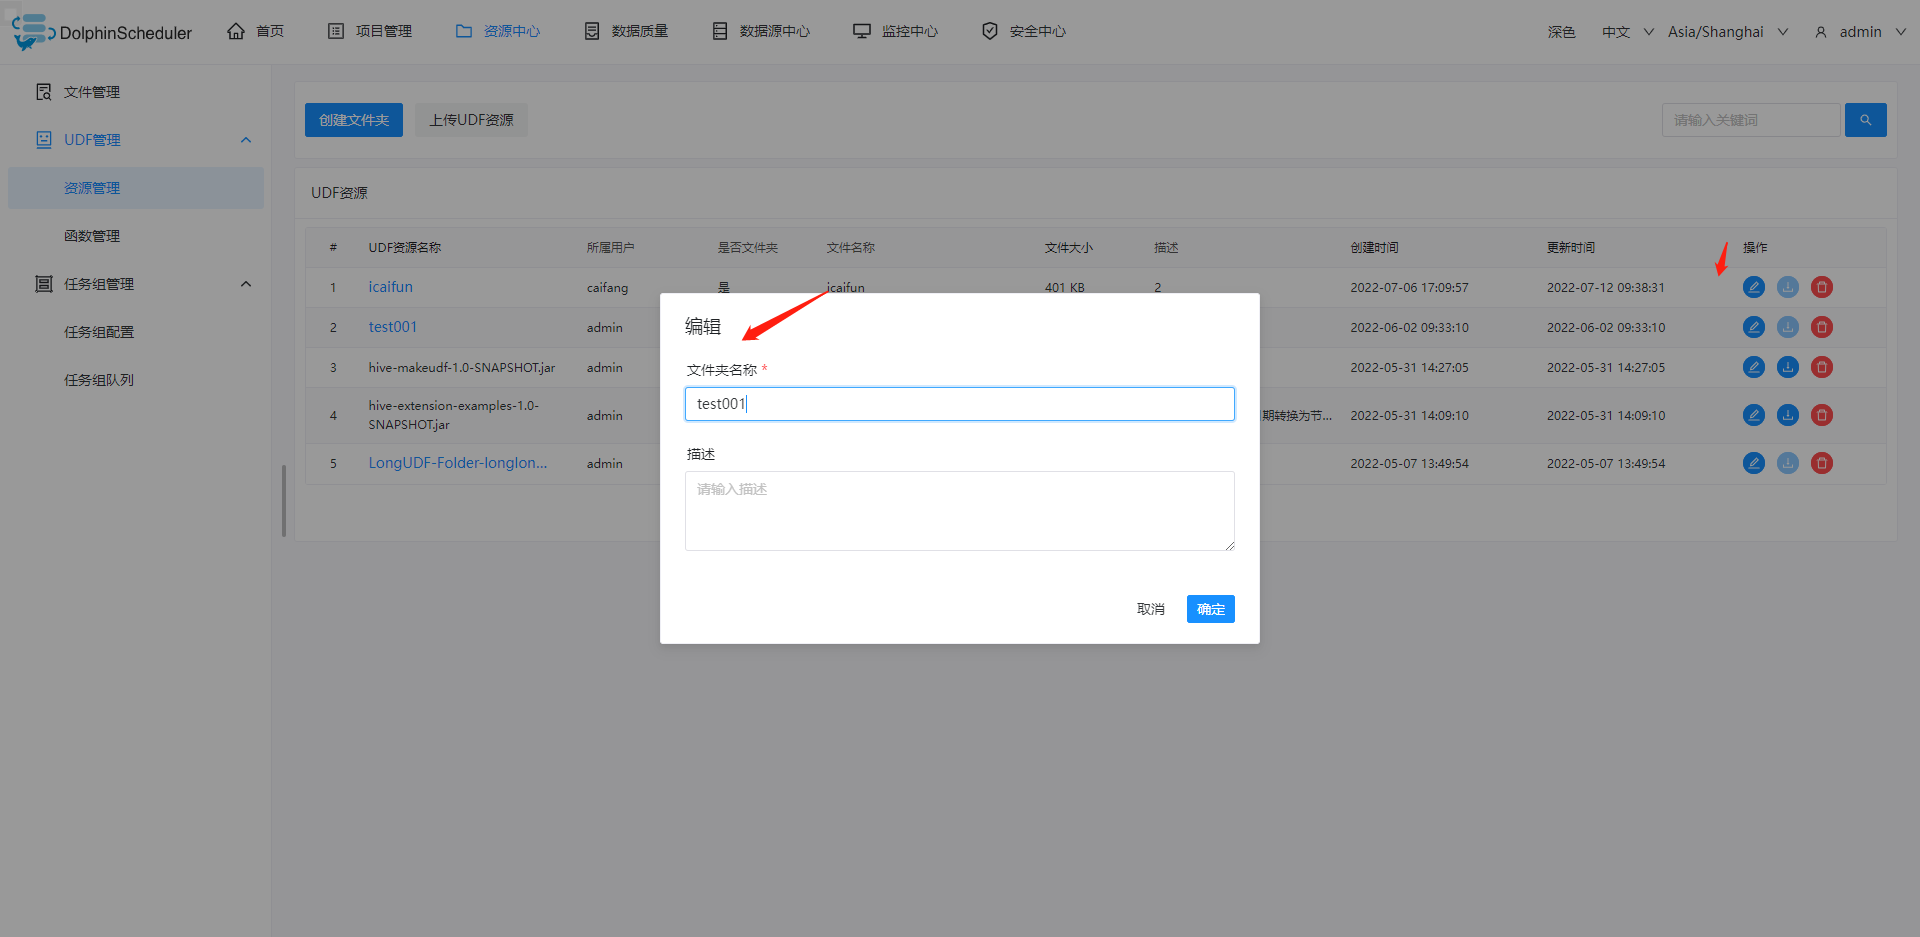Viewport: 1920px width, 937px height.
Task: Open the admin user dropdown
Action: coord(1860,32)
